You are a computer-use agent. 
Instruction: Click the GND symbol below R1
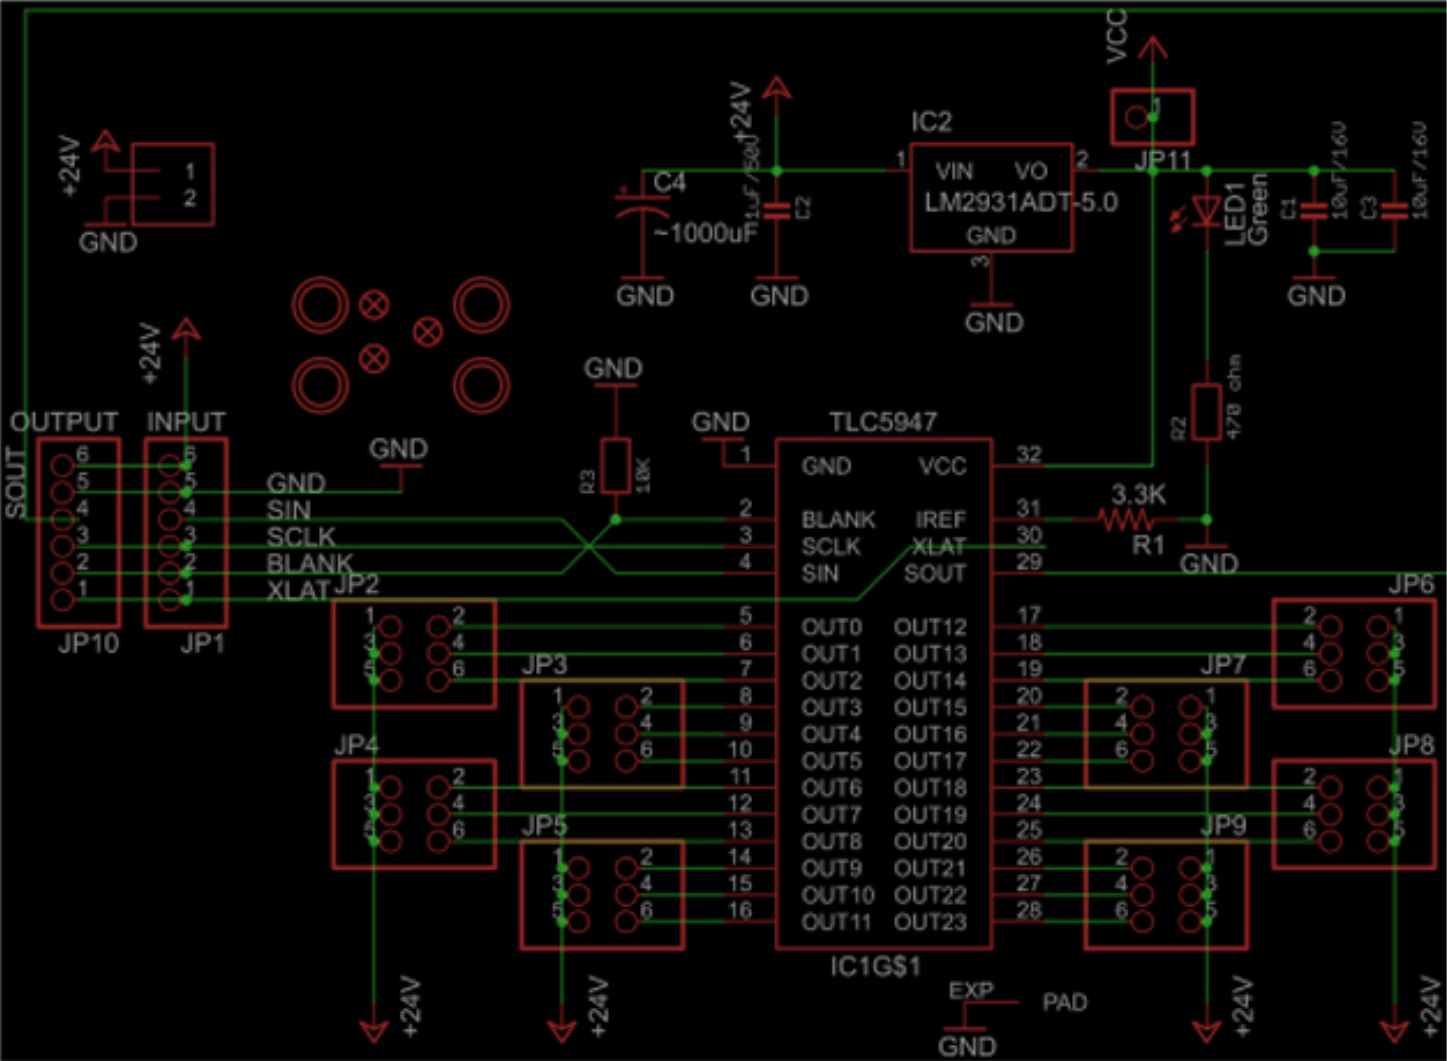[x=1208, y=558]
